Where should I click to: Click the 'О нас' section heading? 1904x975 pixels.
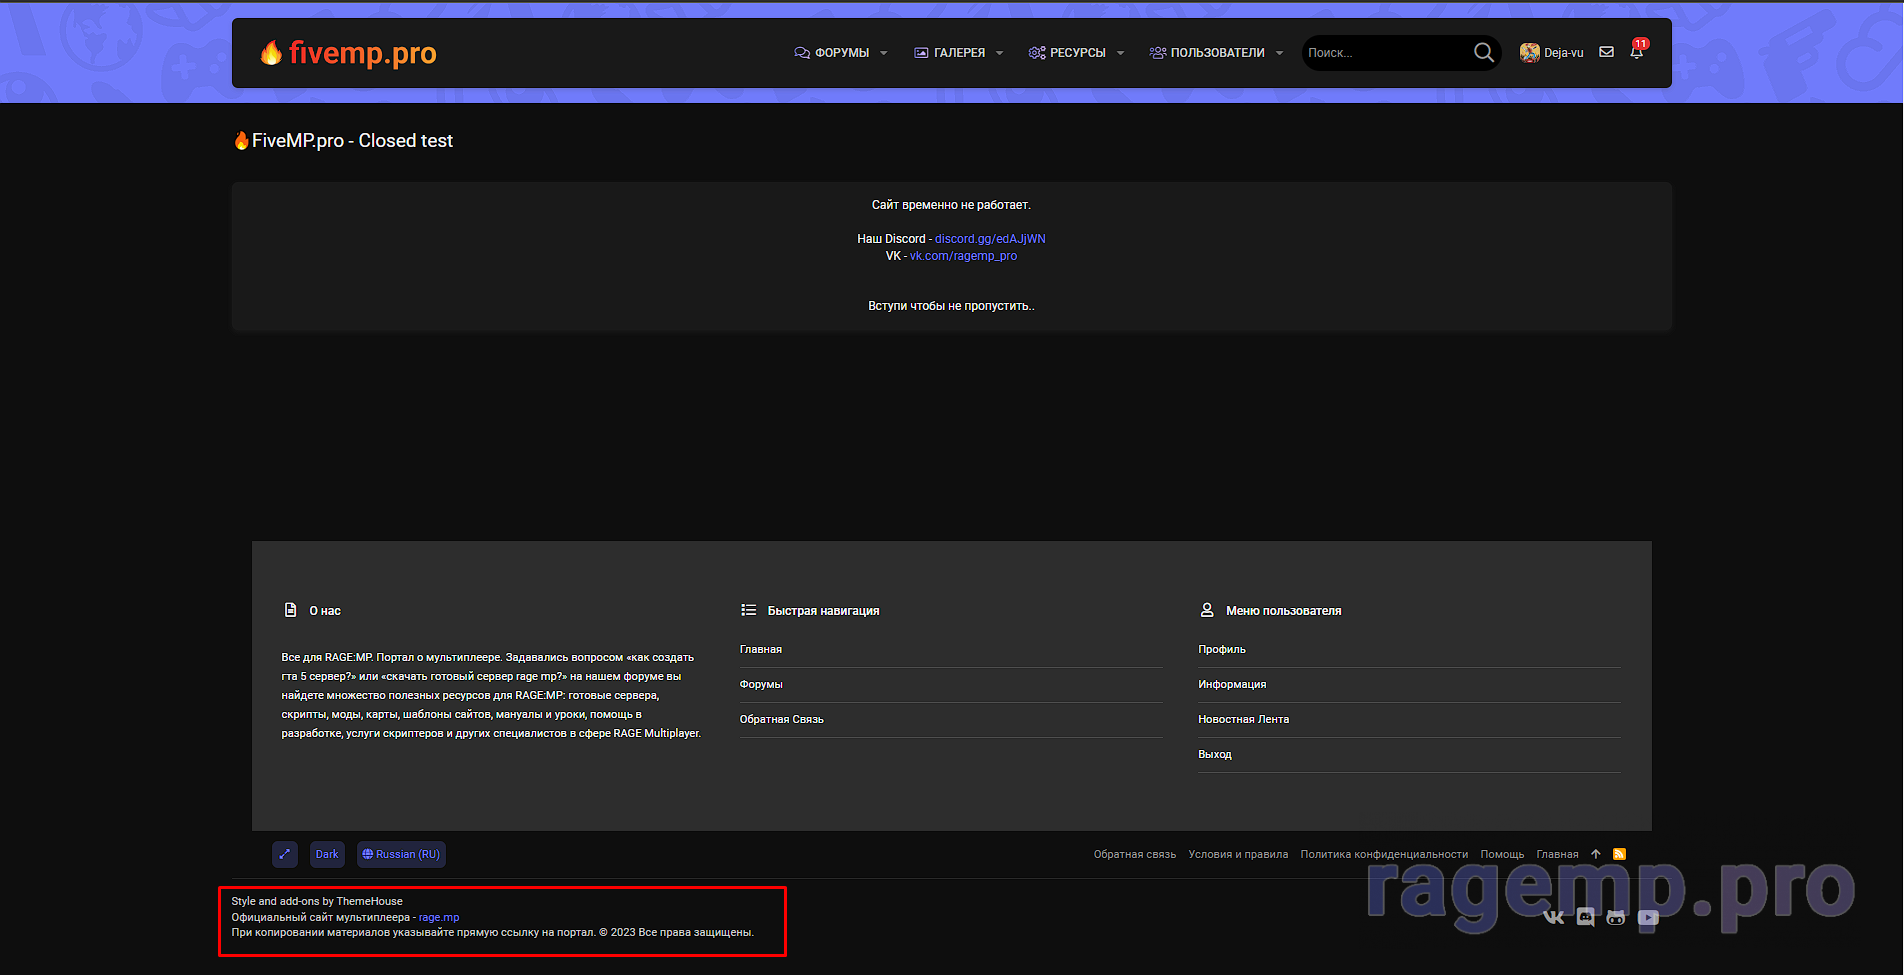325,611
